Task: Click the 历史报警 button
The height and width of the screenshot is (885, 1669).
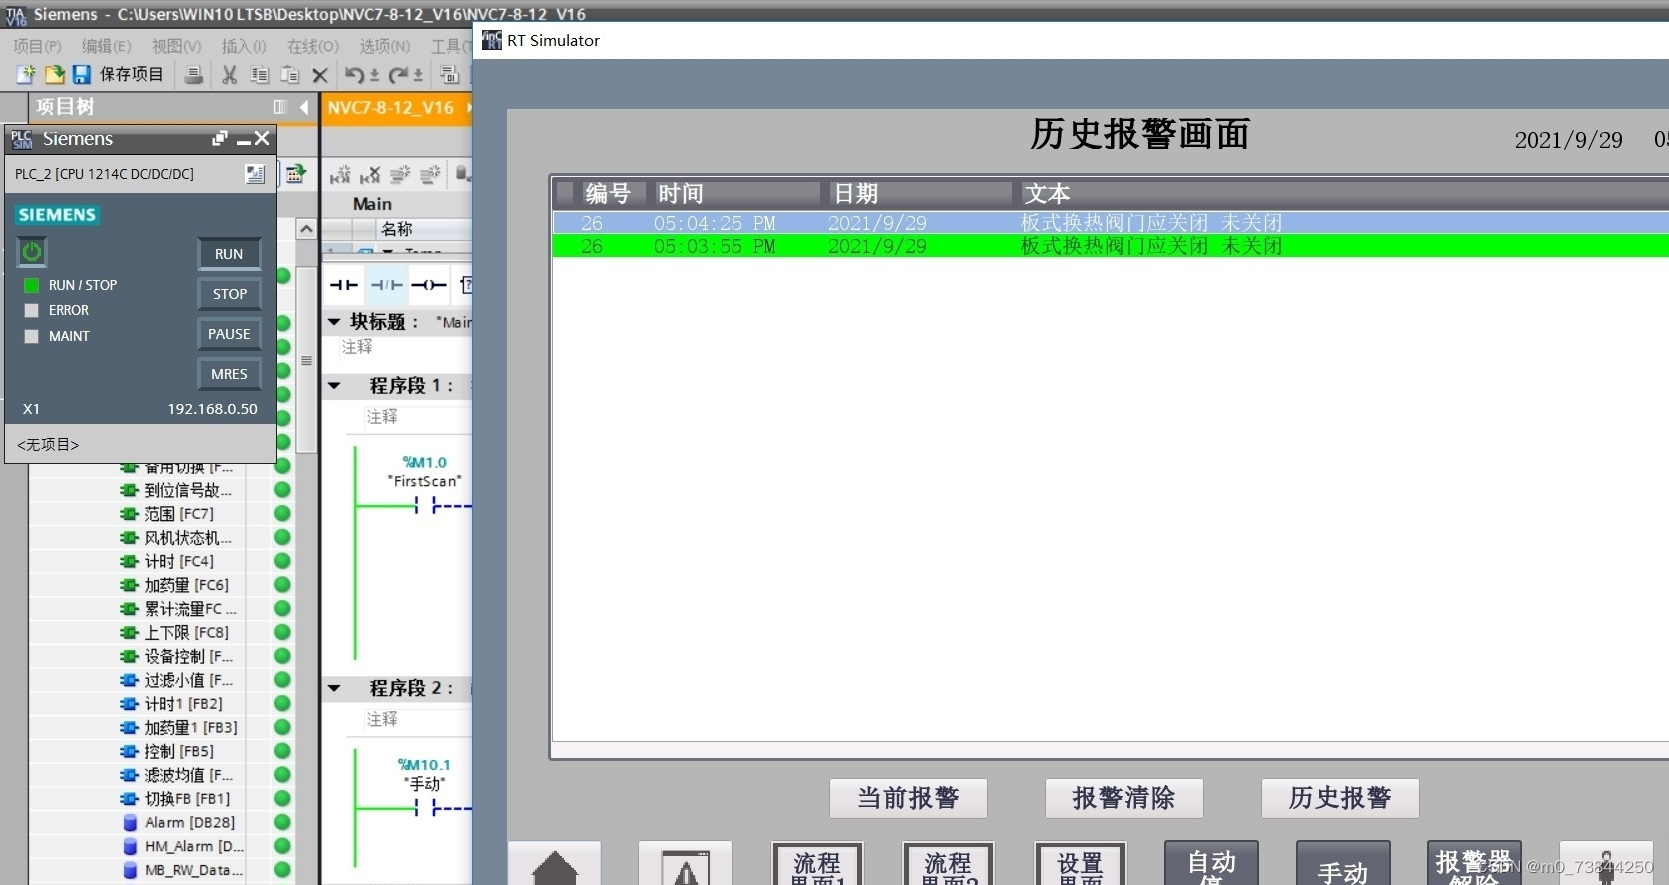Action: 1340,798
